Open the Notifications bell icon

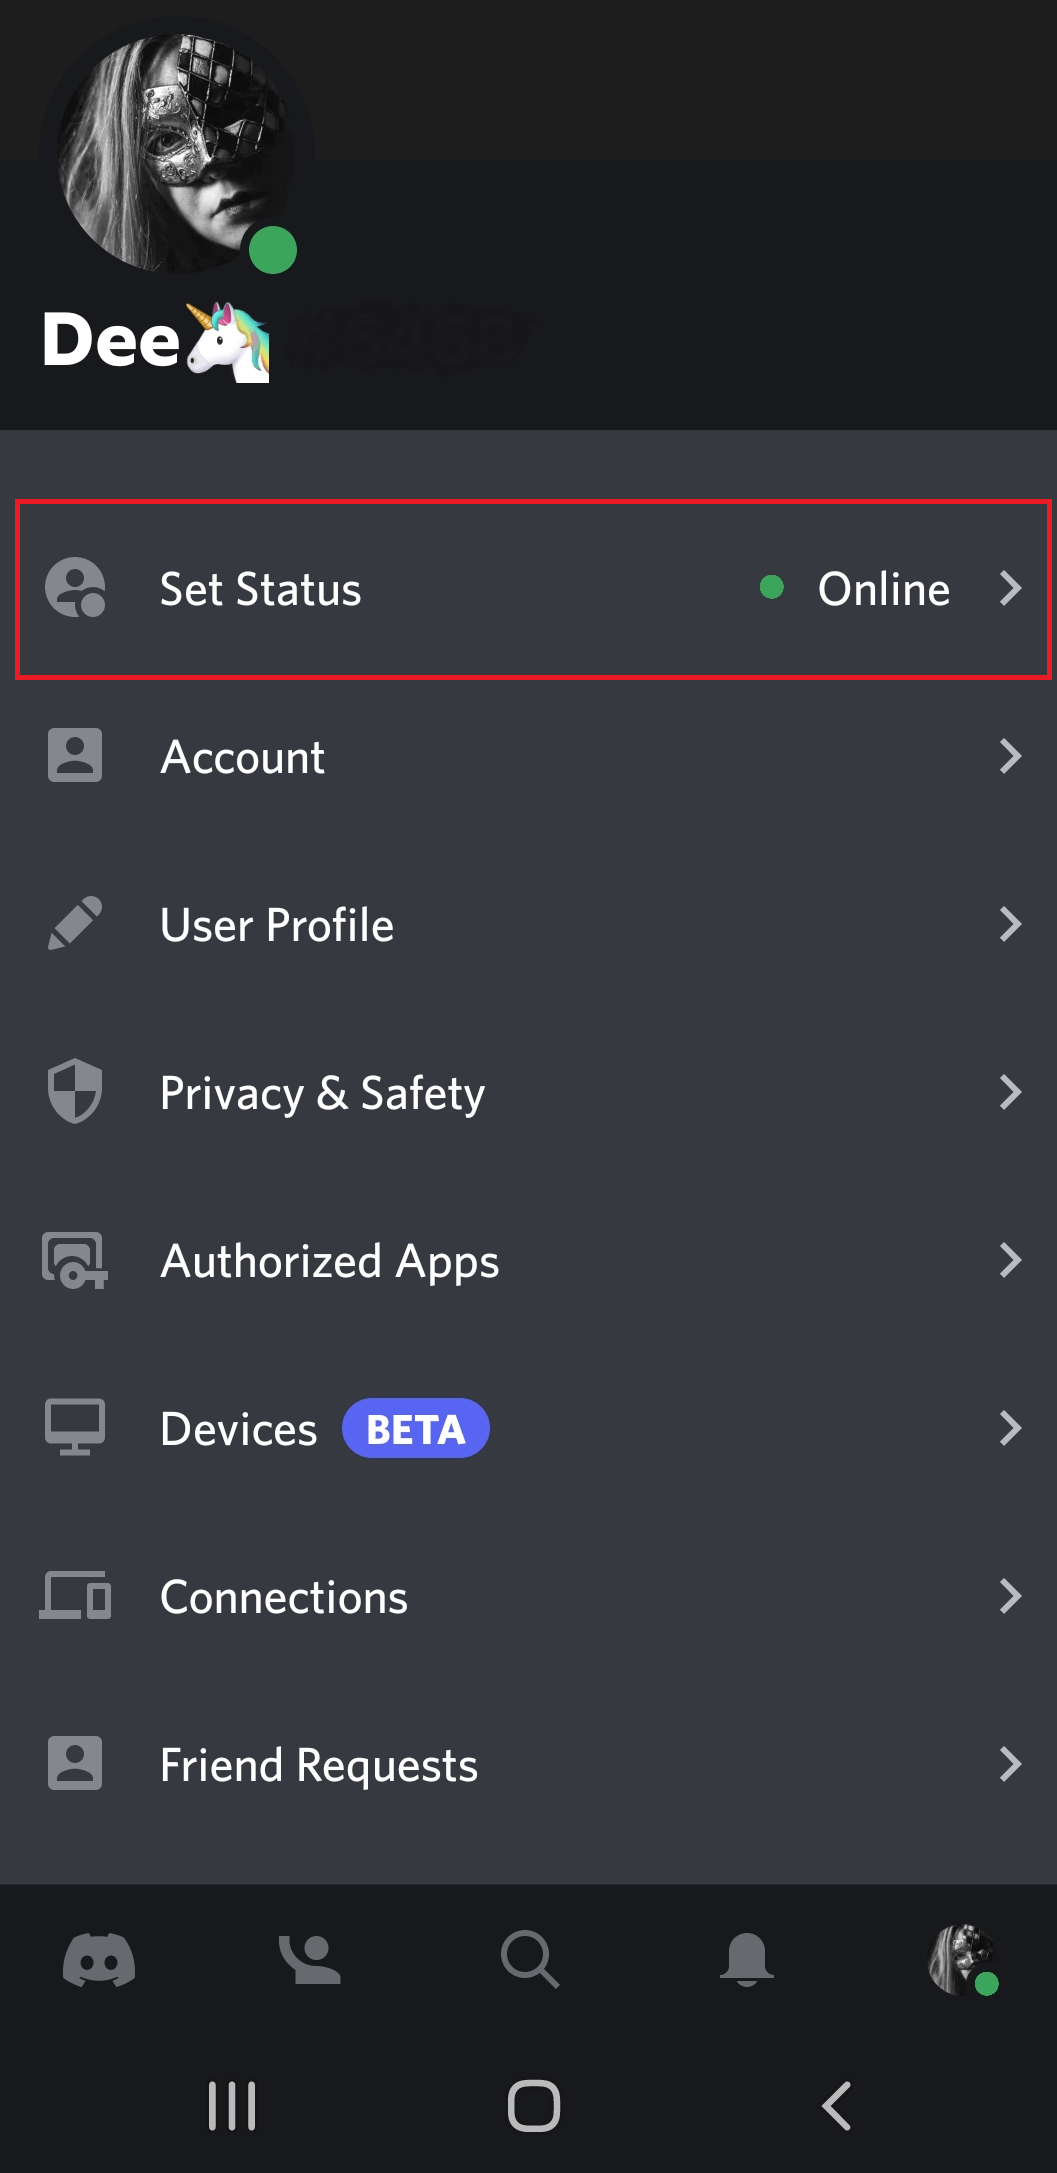746,1958
